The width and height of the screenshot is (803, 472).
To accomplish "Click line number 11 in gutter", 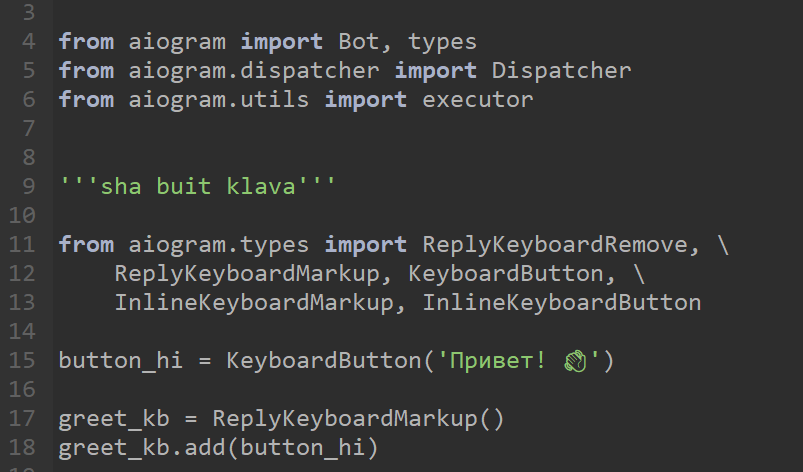I will [22, 245].
